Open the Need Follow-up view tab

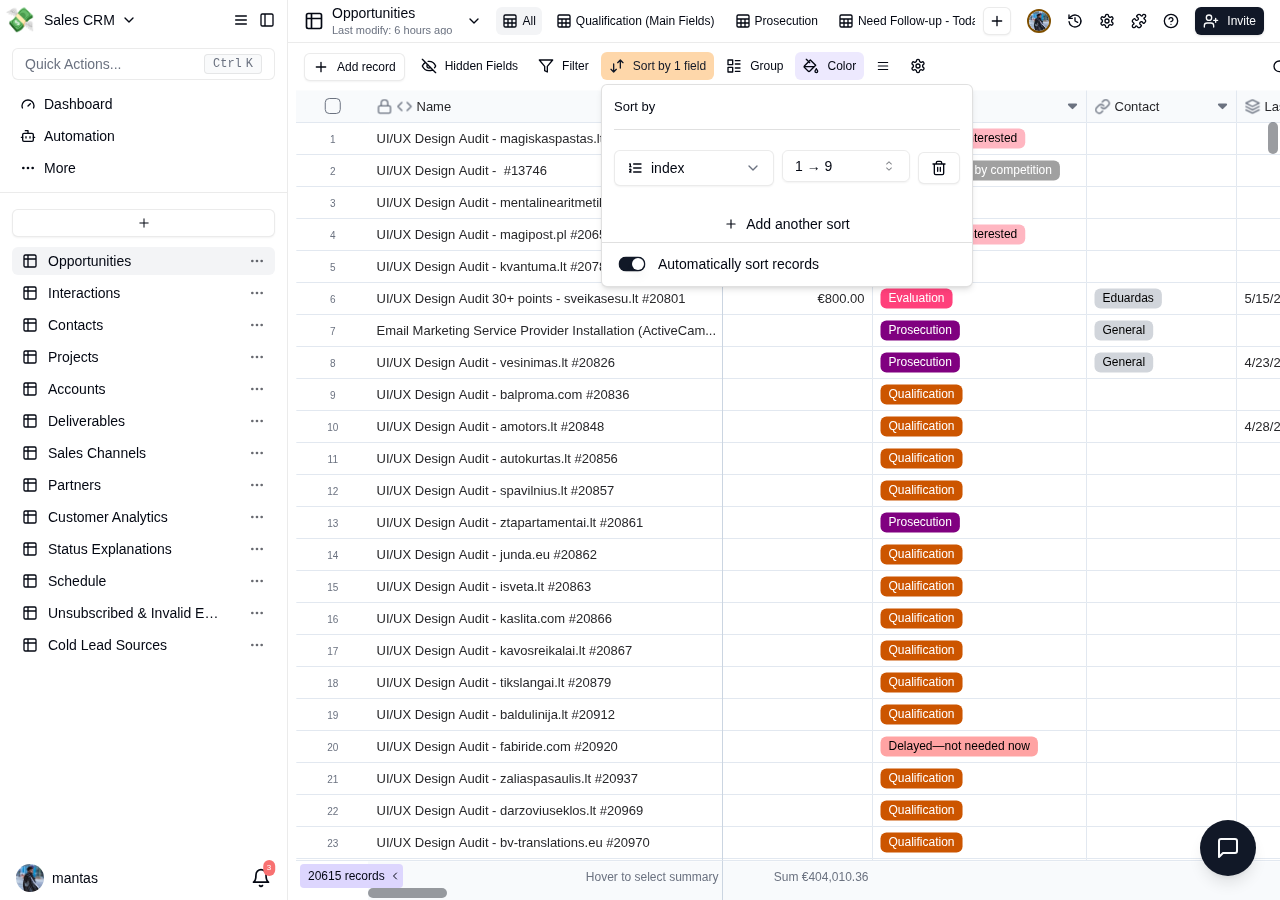click(x=906, y=21)
